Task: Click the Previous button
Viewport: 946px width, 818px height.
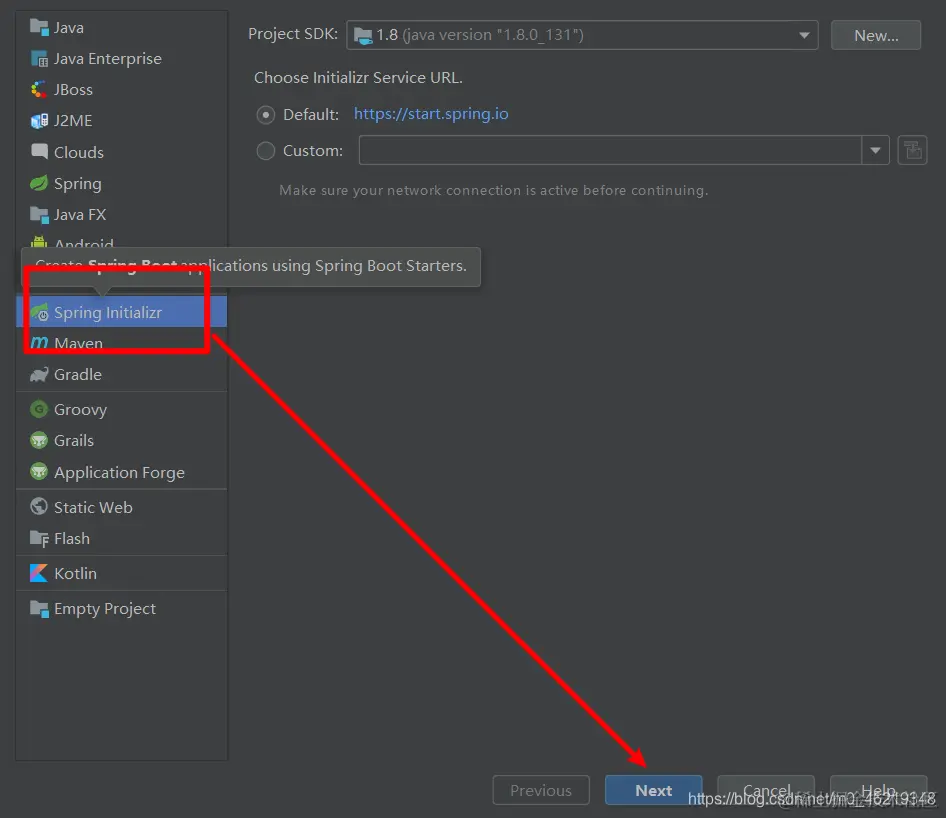Action: [x=541, y=790]
